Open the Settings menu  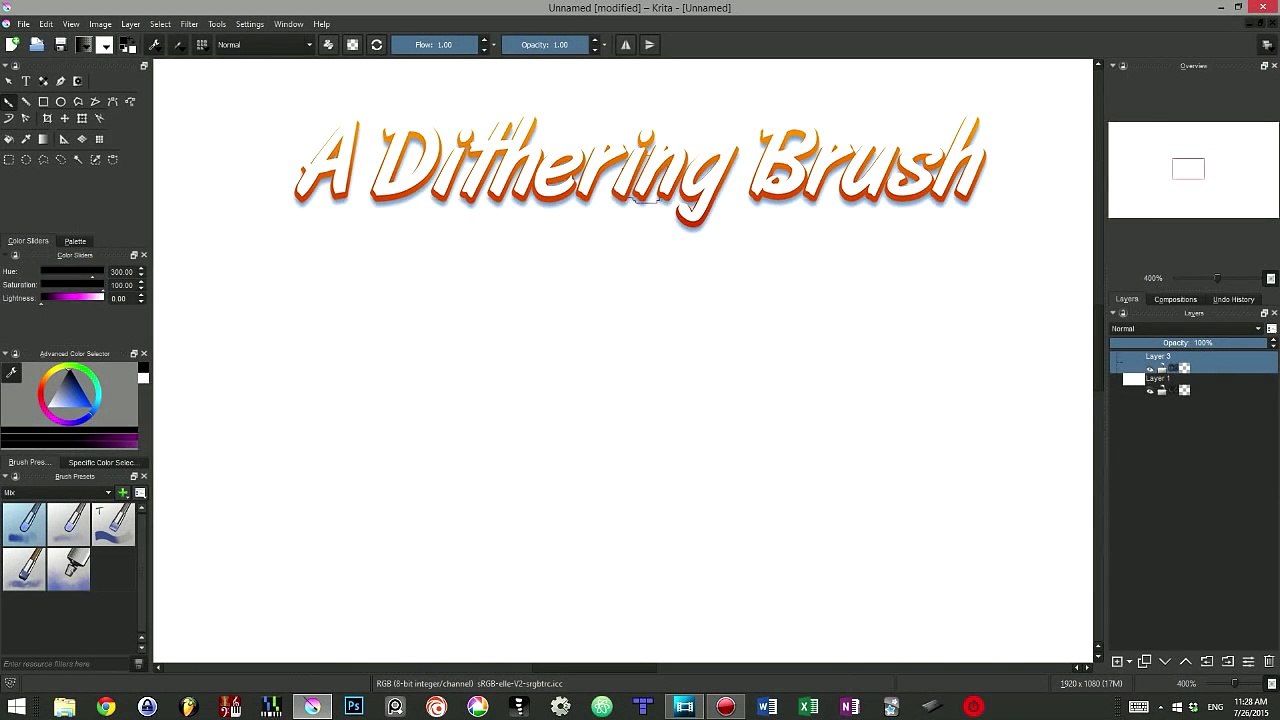pyautogui.click(x=250, y=24)
